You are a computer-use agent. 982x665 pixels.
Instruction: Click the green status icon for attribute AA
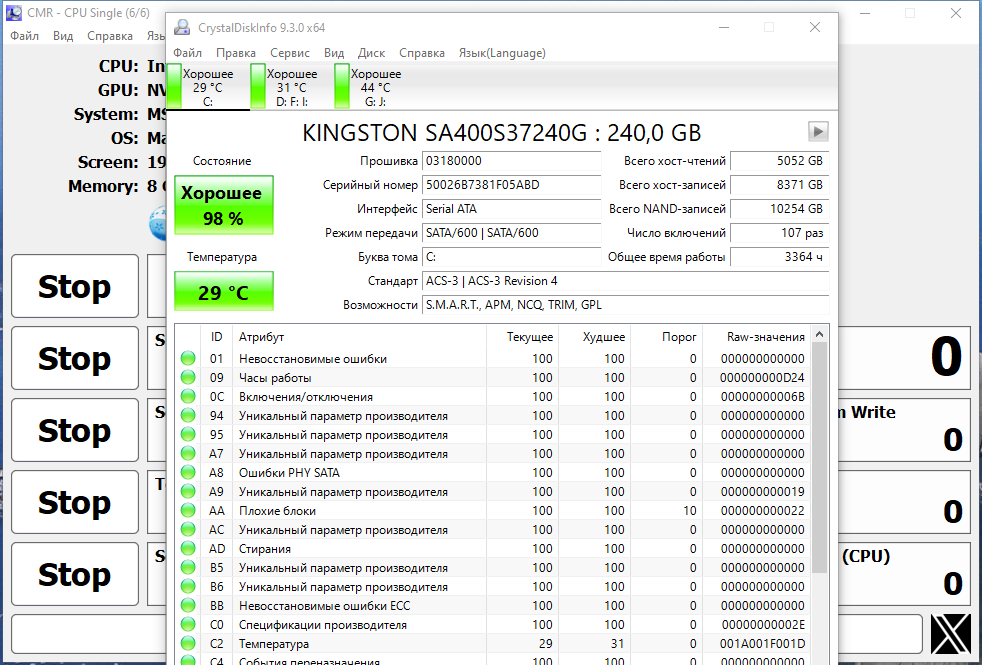click(188, 510)
